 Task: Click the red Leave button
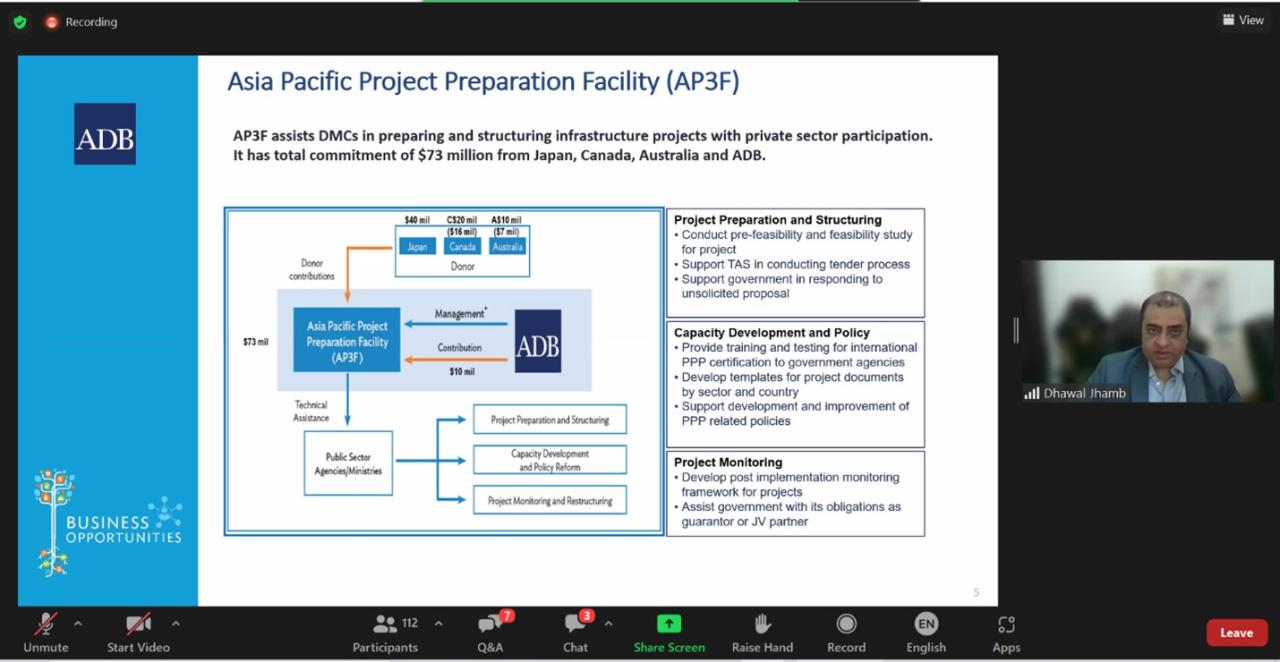point(1236,632)
